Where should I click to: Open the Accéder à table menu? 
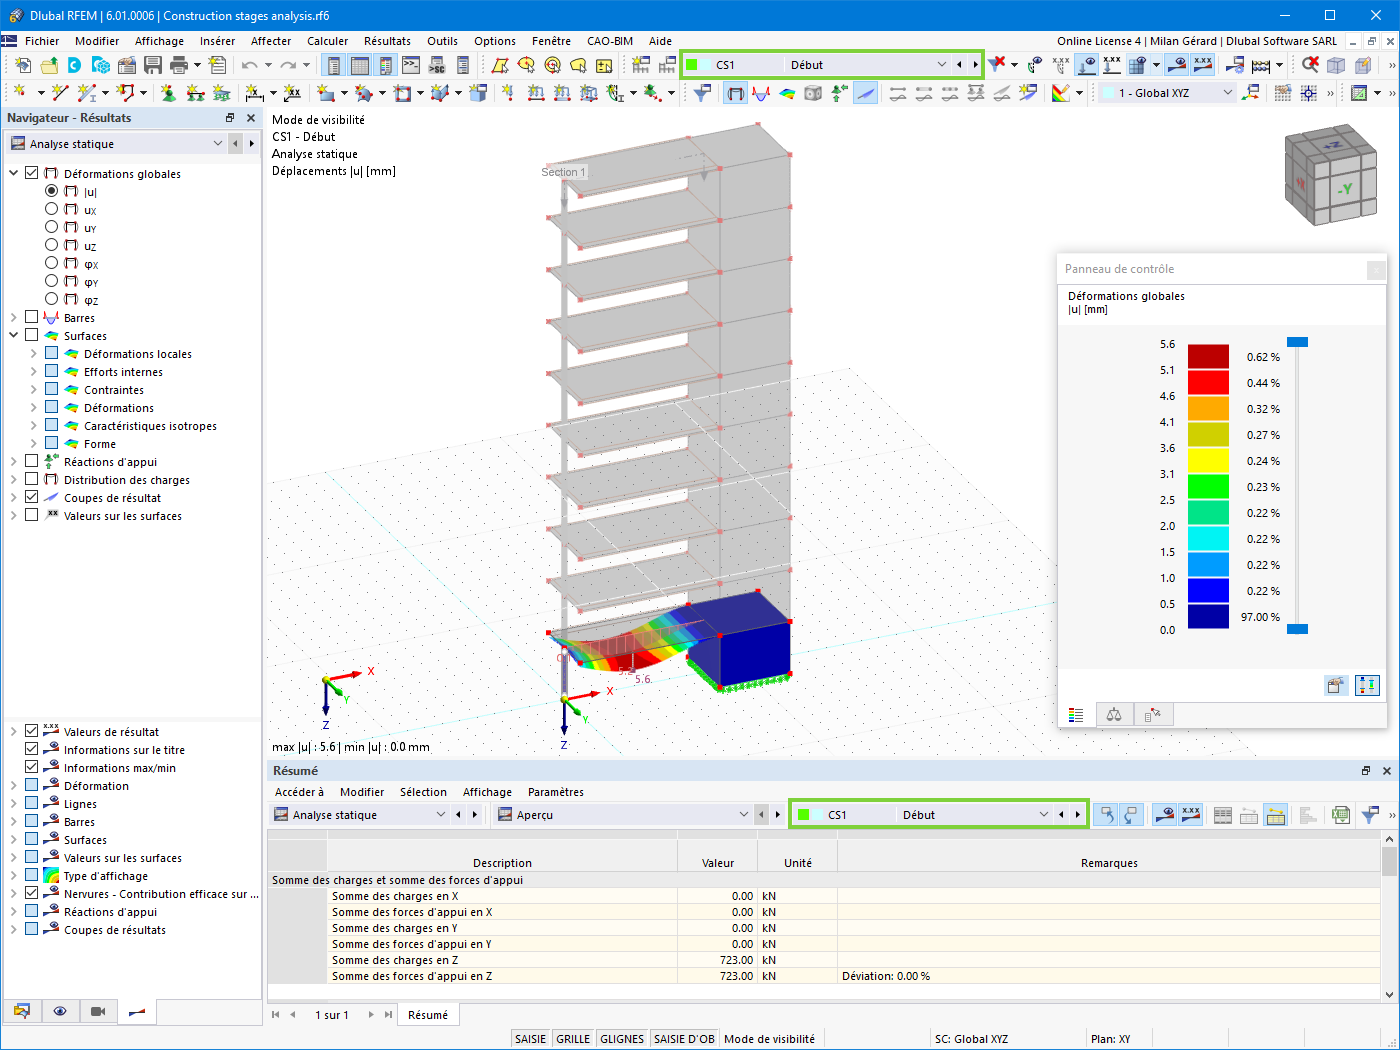pos(300,792)
